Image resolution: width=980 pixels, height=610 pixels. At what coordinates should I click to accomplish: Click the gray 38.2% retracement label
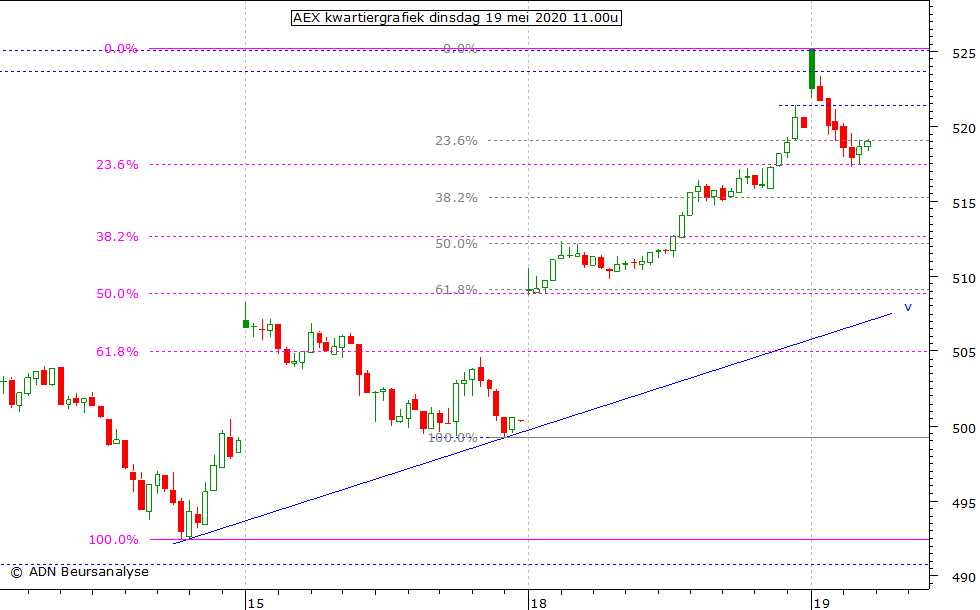click(455, 198)
